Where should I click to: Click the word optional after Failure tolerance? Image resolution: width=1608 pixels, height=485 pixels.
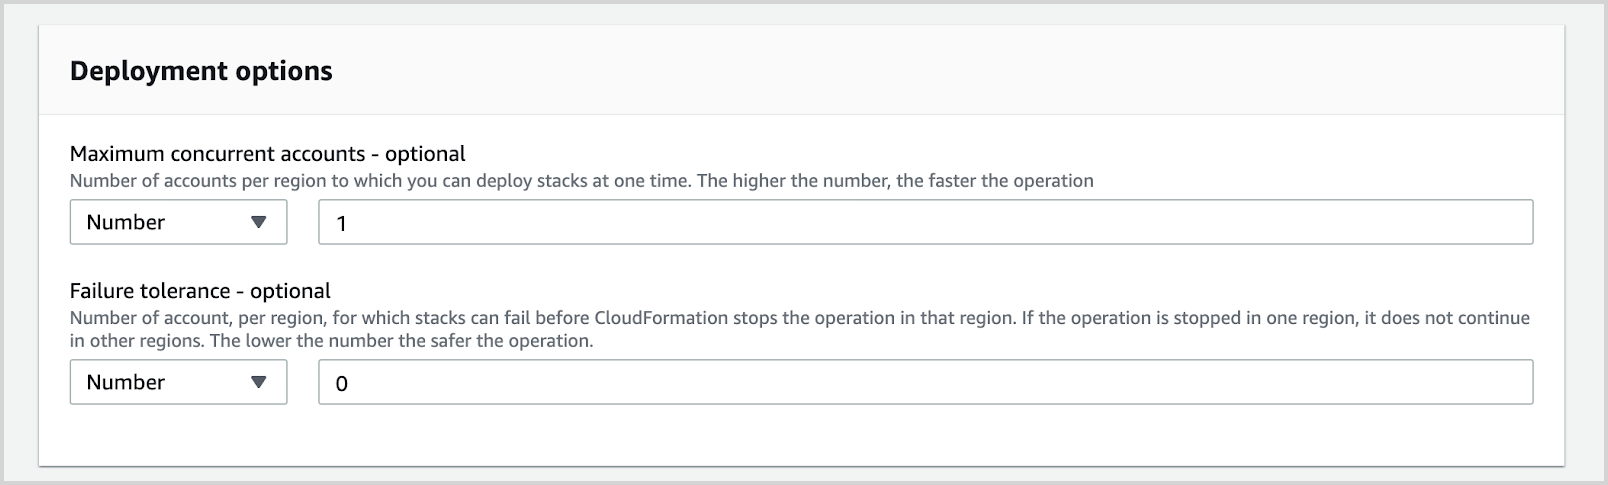[x=290, y=291]
